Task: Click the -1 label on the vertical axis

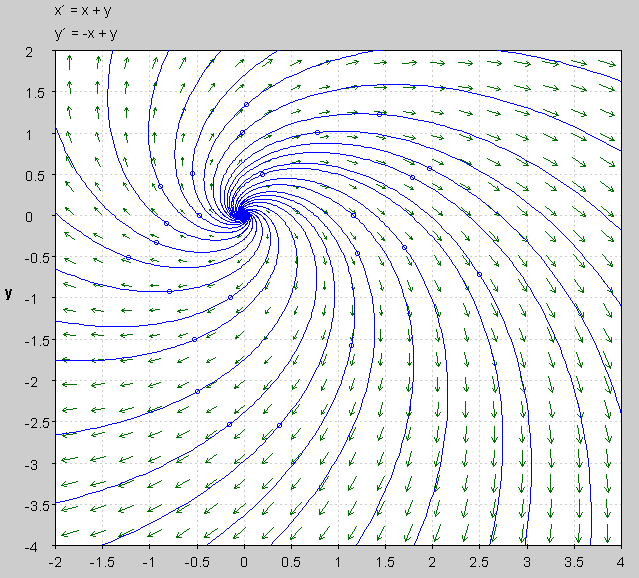Action: point(31,299)
